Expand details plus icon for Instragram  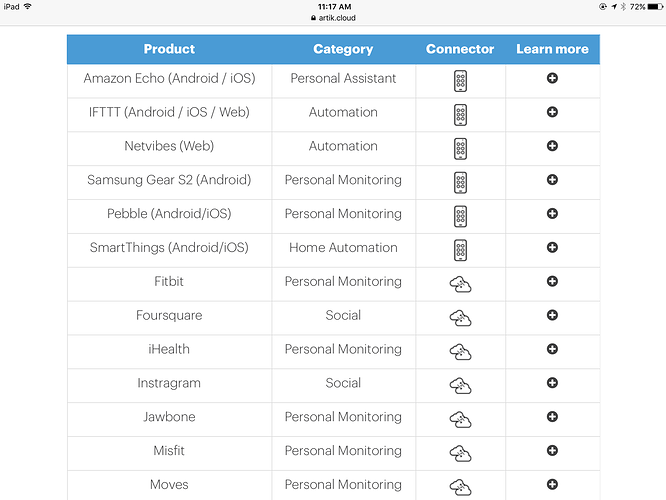(552, 383)
